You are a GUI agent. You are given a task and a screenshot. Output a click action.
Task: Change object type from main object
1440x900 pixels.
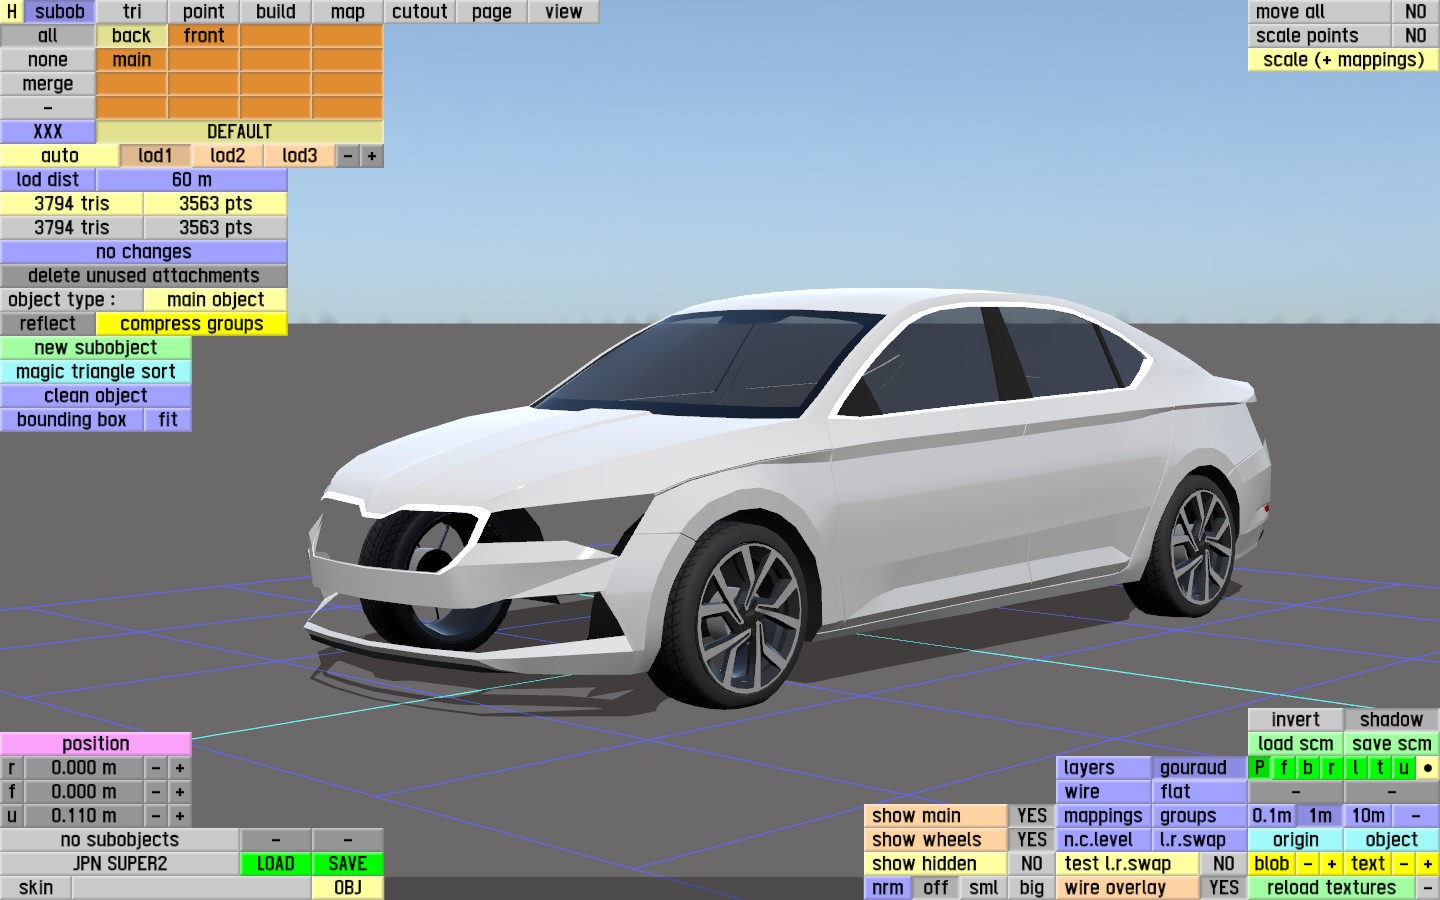216,300
